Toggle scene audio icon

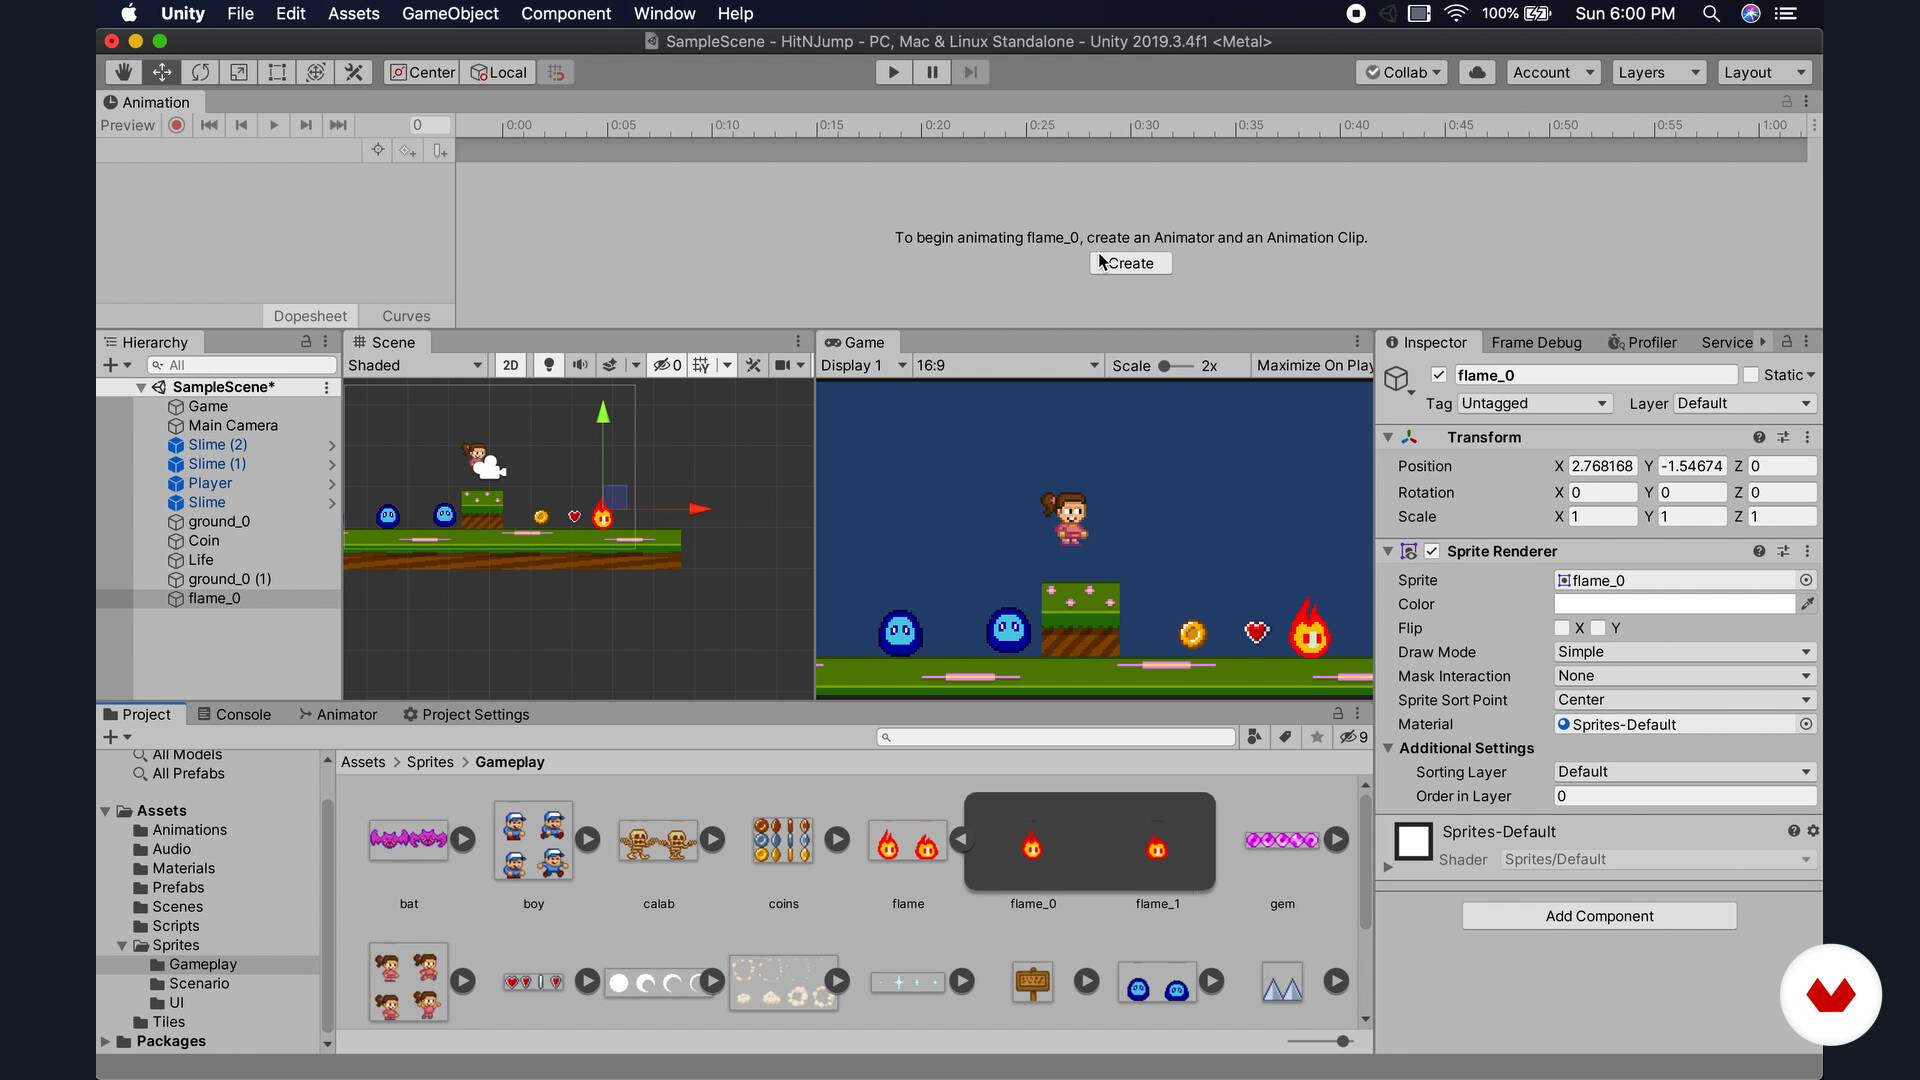pyautogui.click(x=579, y=365)
